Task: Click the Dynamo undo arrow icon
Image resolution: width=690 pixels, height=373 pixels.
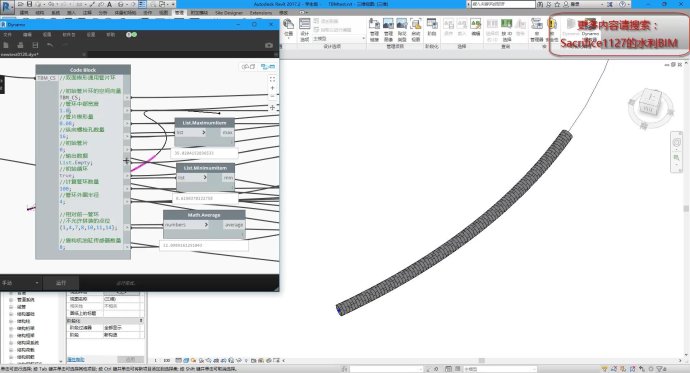Action: (x=50, y=45)
